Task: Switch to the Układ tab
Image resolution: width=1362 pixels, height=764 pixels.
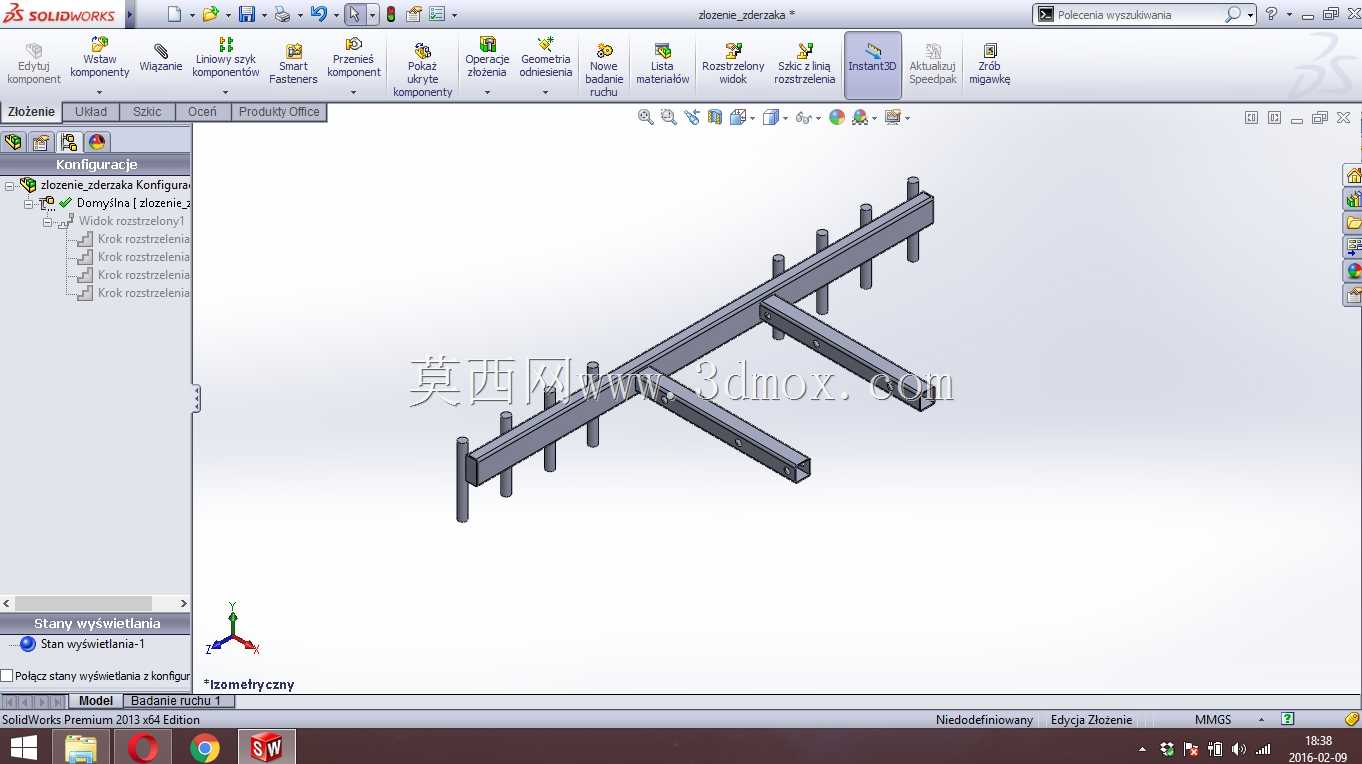Action: click(91, 112)
